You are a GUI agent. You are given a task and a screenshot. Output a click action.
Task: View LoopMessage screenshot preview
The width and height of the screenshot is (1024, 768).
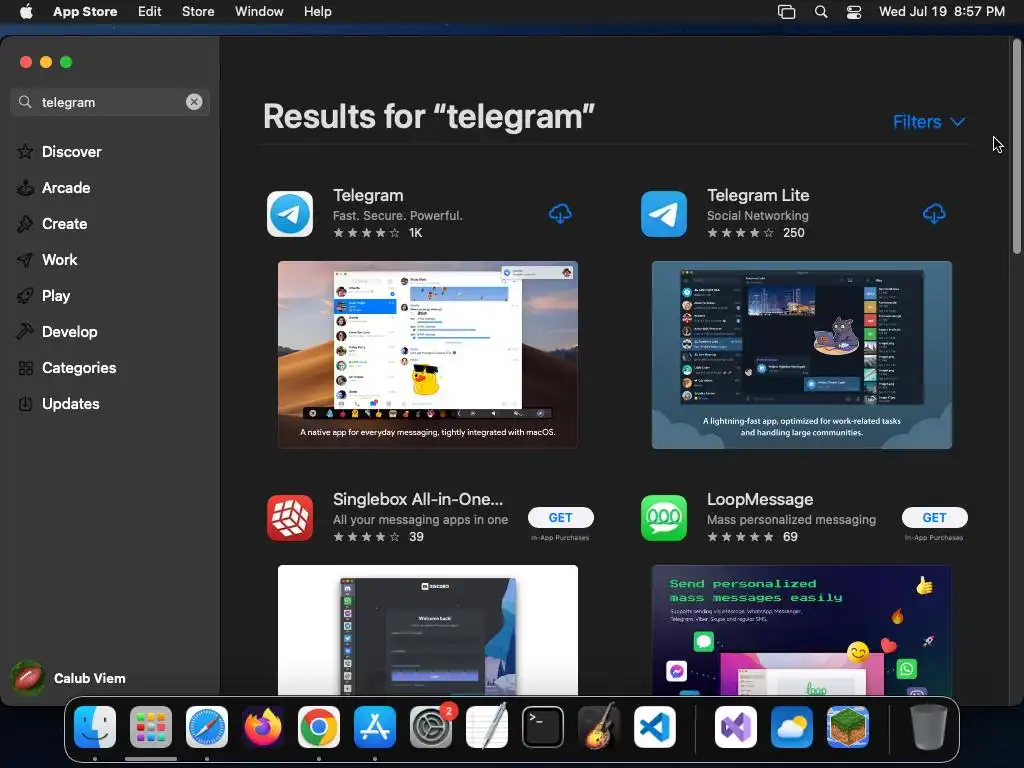coord(801,630)
